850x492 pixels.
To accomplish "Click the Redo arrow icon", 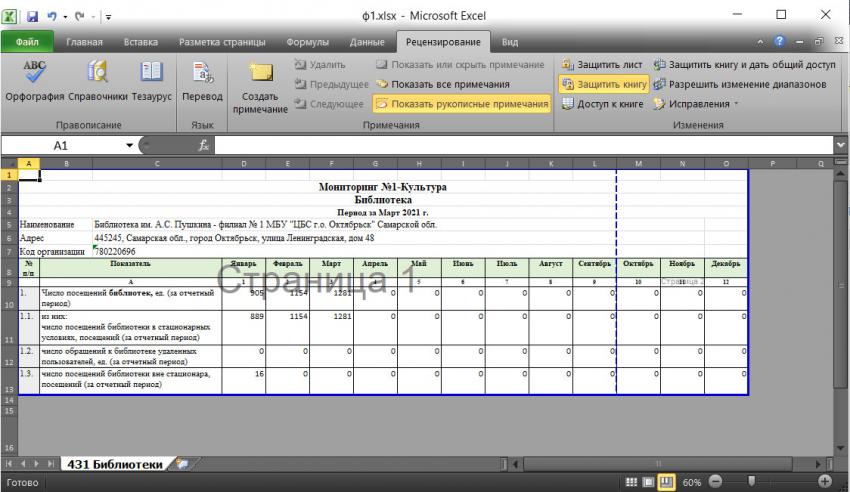I will coord(80,16).
